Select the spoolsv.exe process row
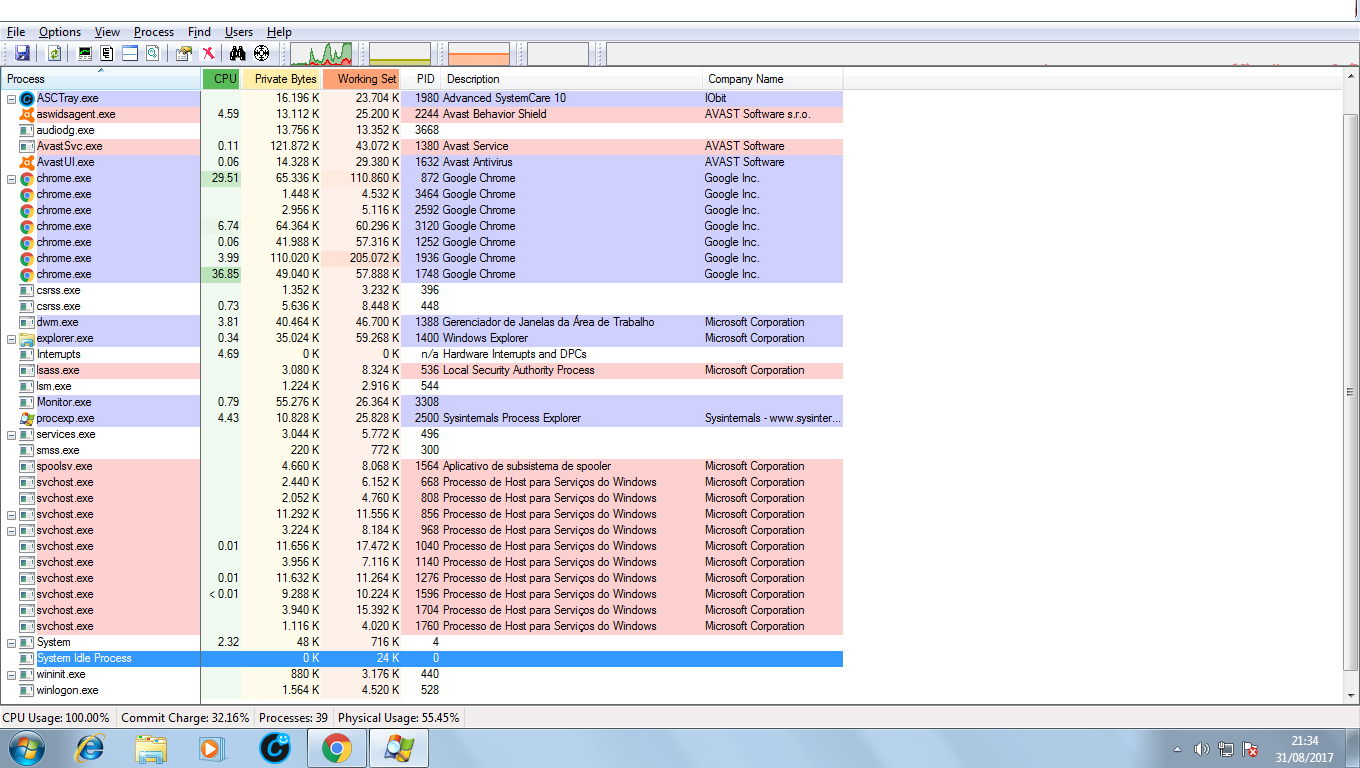The width and height of the screenshot is (1360, 768). [x=422, y=466]
